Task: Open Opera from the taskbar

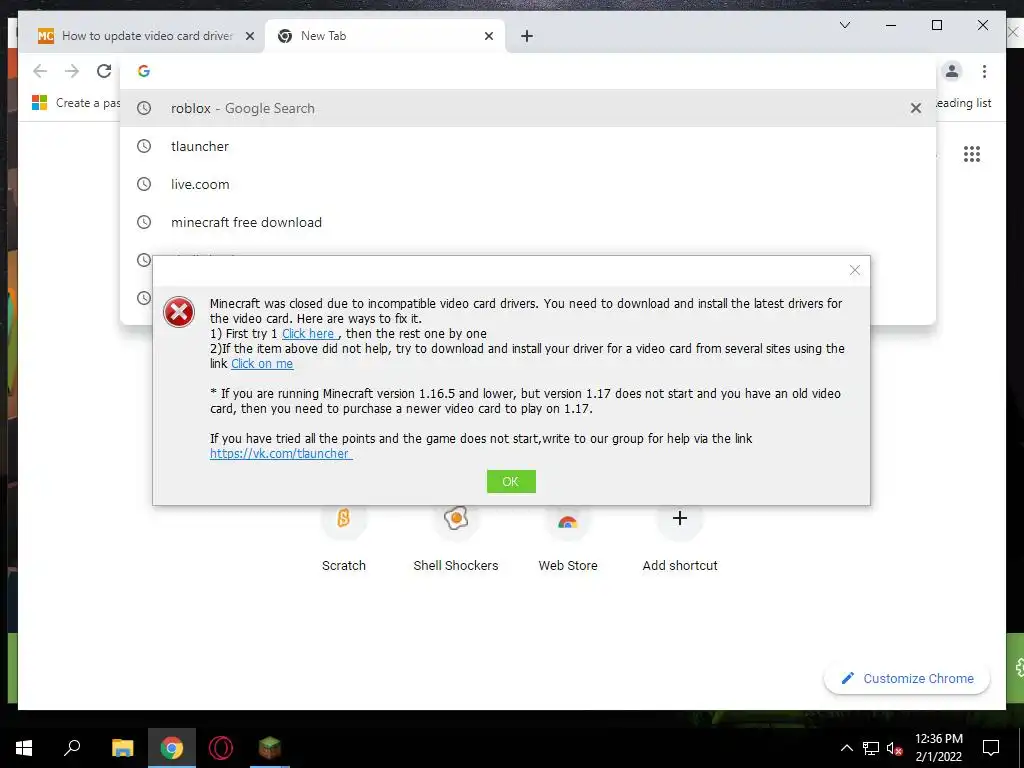Action: (221, 748)
